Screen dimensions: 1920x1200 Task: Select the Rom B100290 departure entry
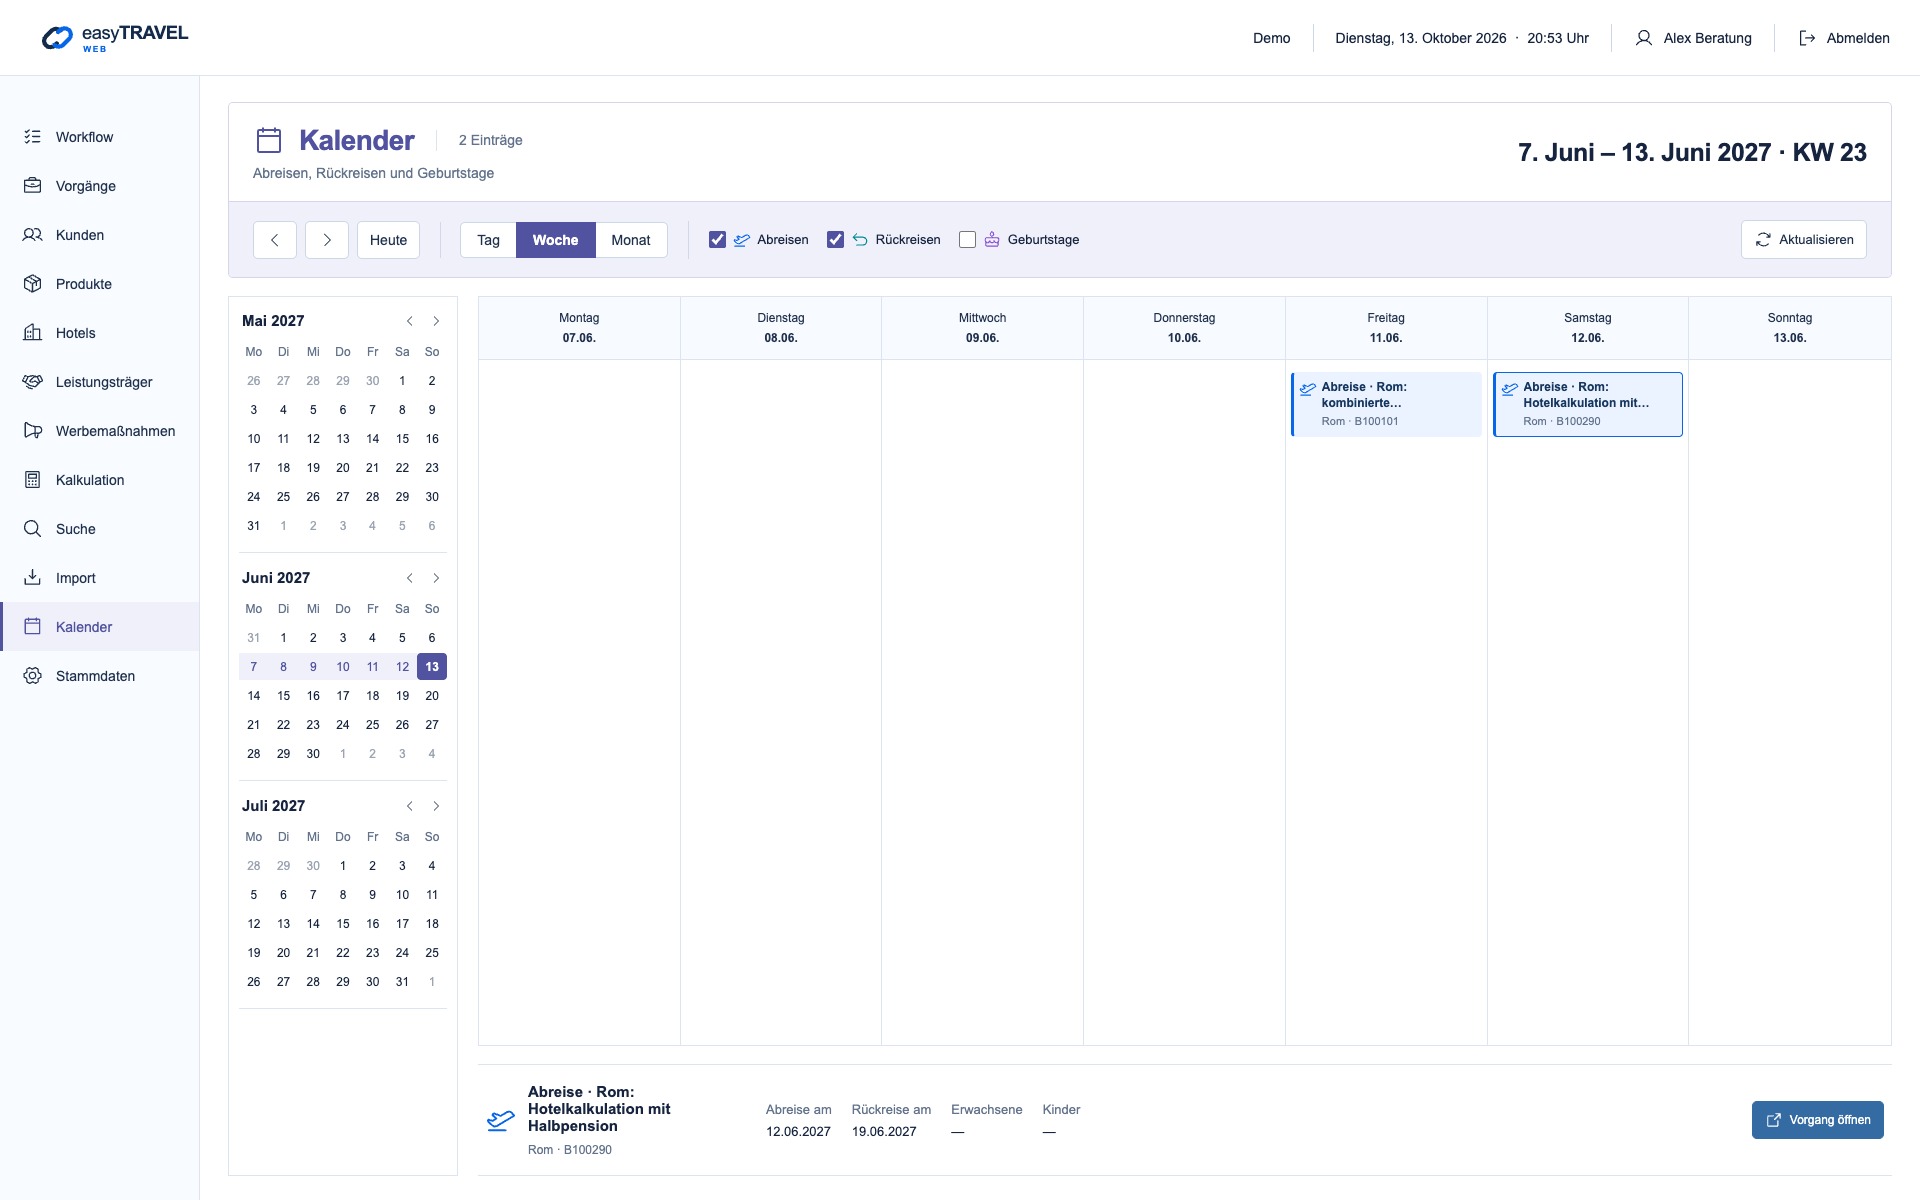[x=1588, y=404]
